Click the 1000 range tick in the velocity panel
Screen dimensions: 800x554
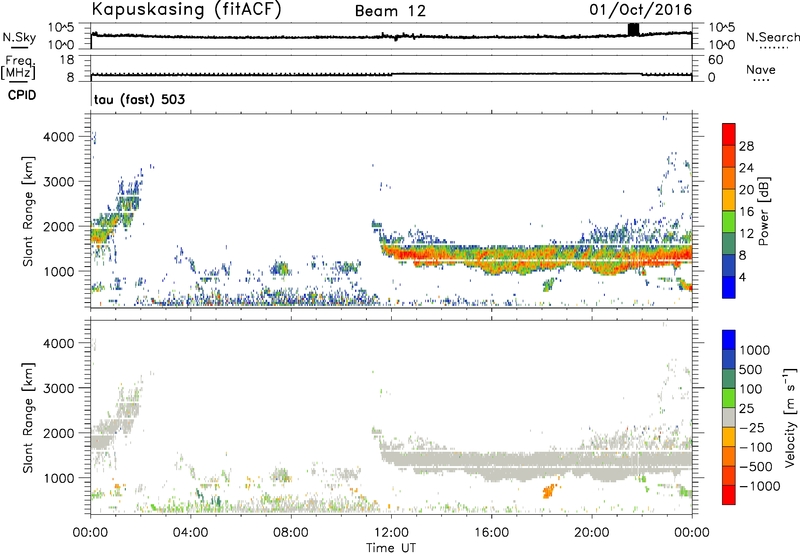click(59, 478)
